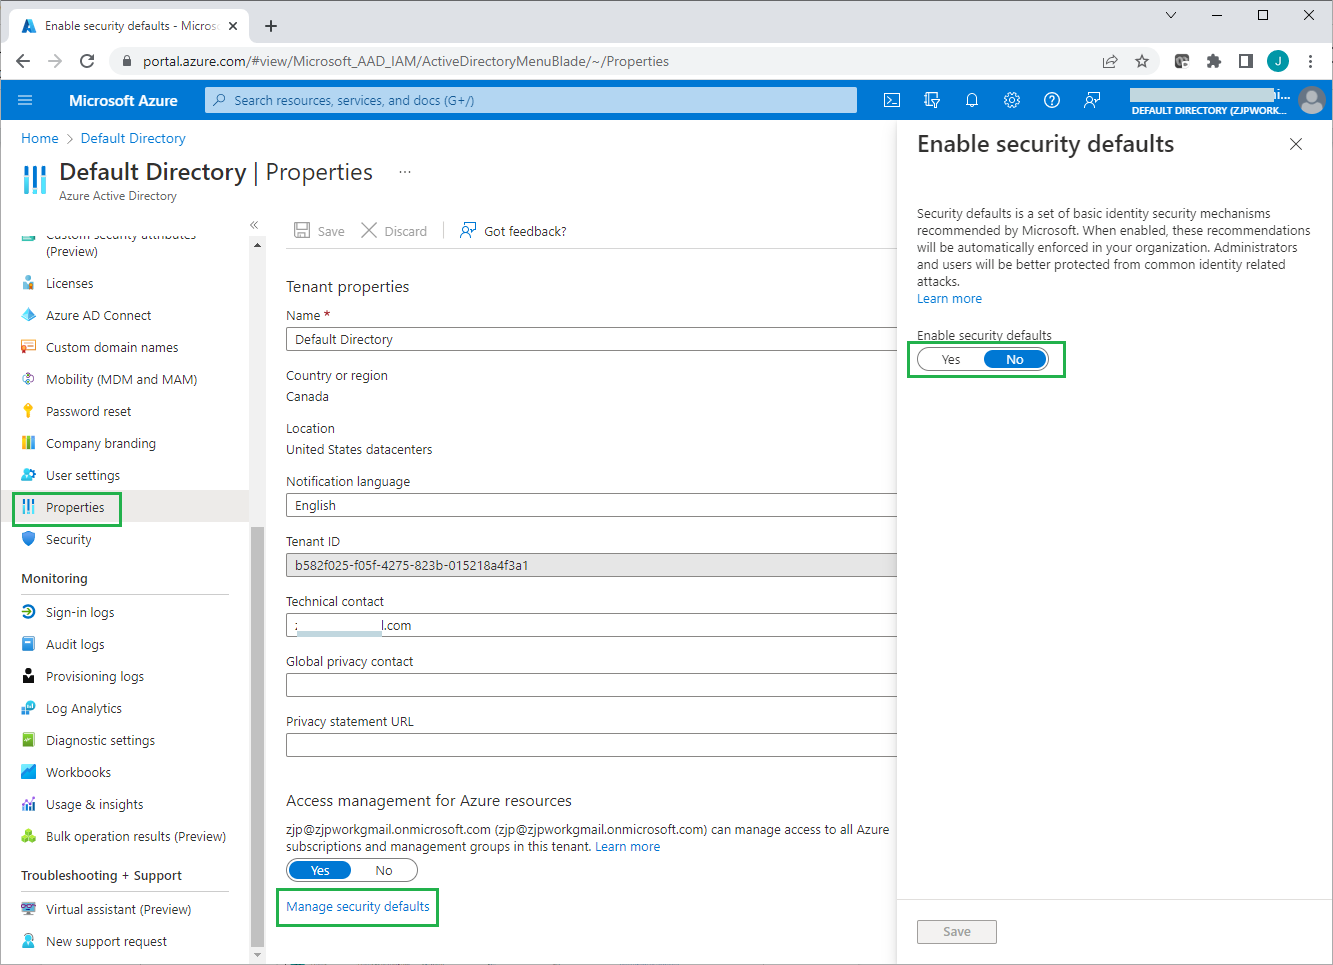Open portal settings gear icon

1012,100
